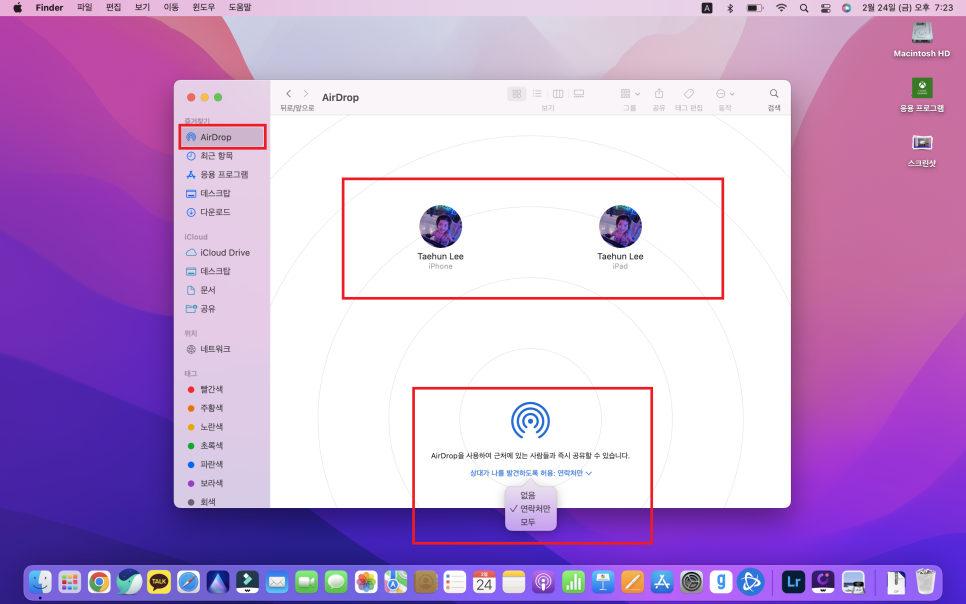This screenshot has width=966, height=604.
Task: Switch to list view
Action: [537, 94]
